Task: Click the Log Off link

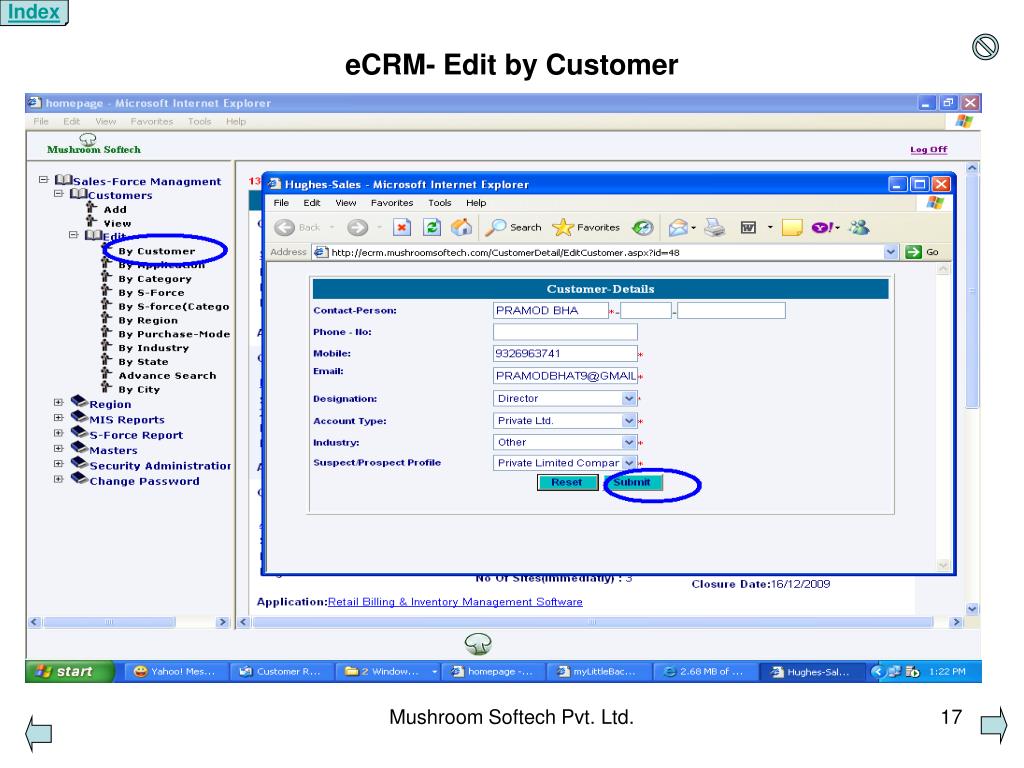Action: click(929, 150)
